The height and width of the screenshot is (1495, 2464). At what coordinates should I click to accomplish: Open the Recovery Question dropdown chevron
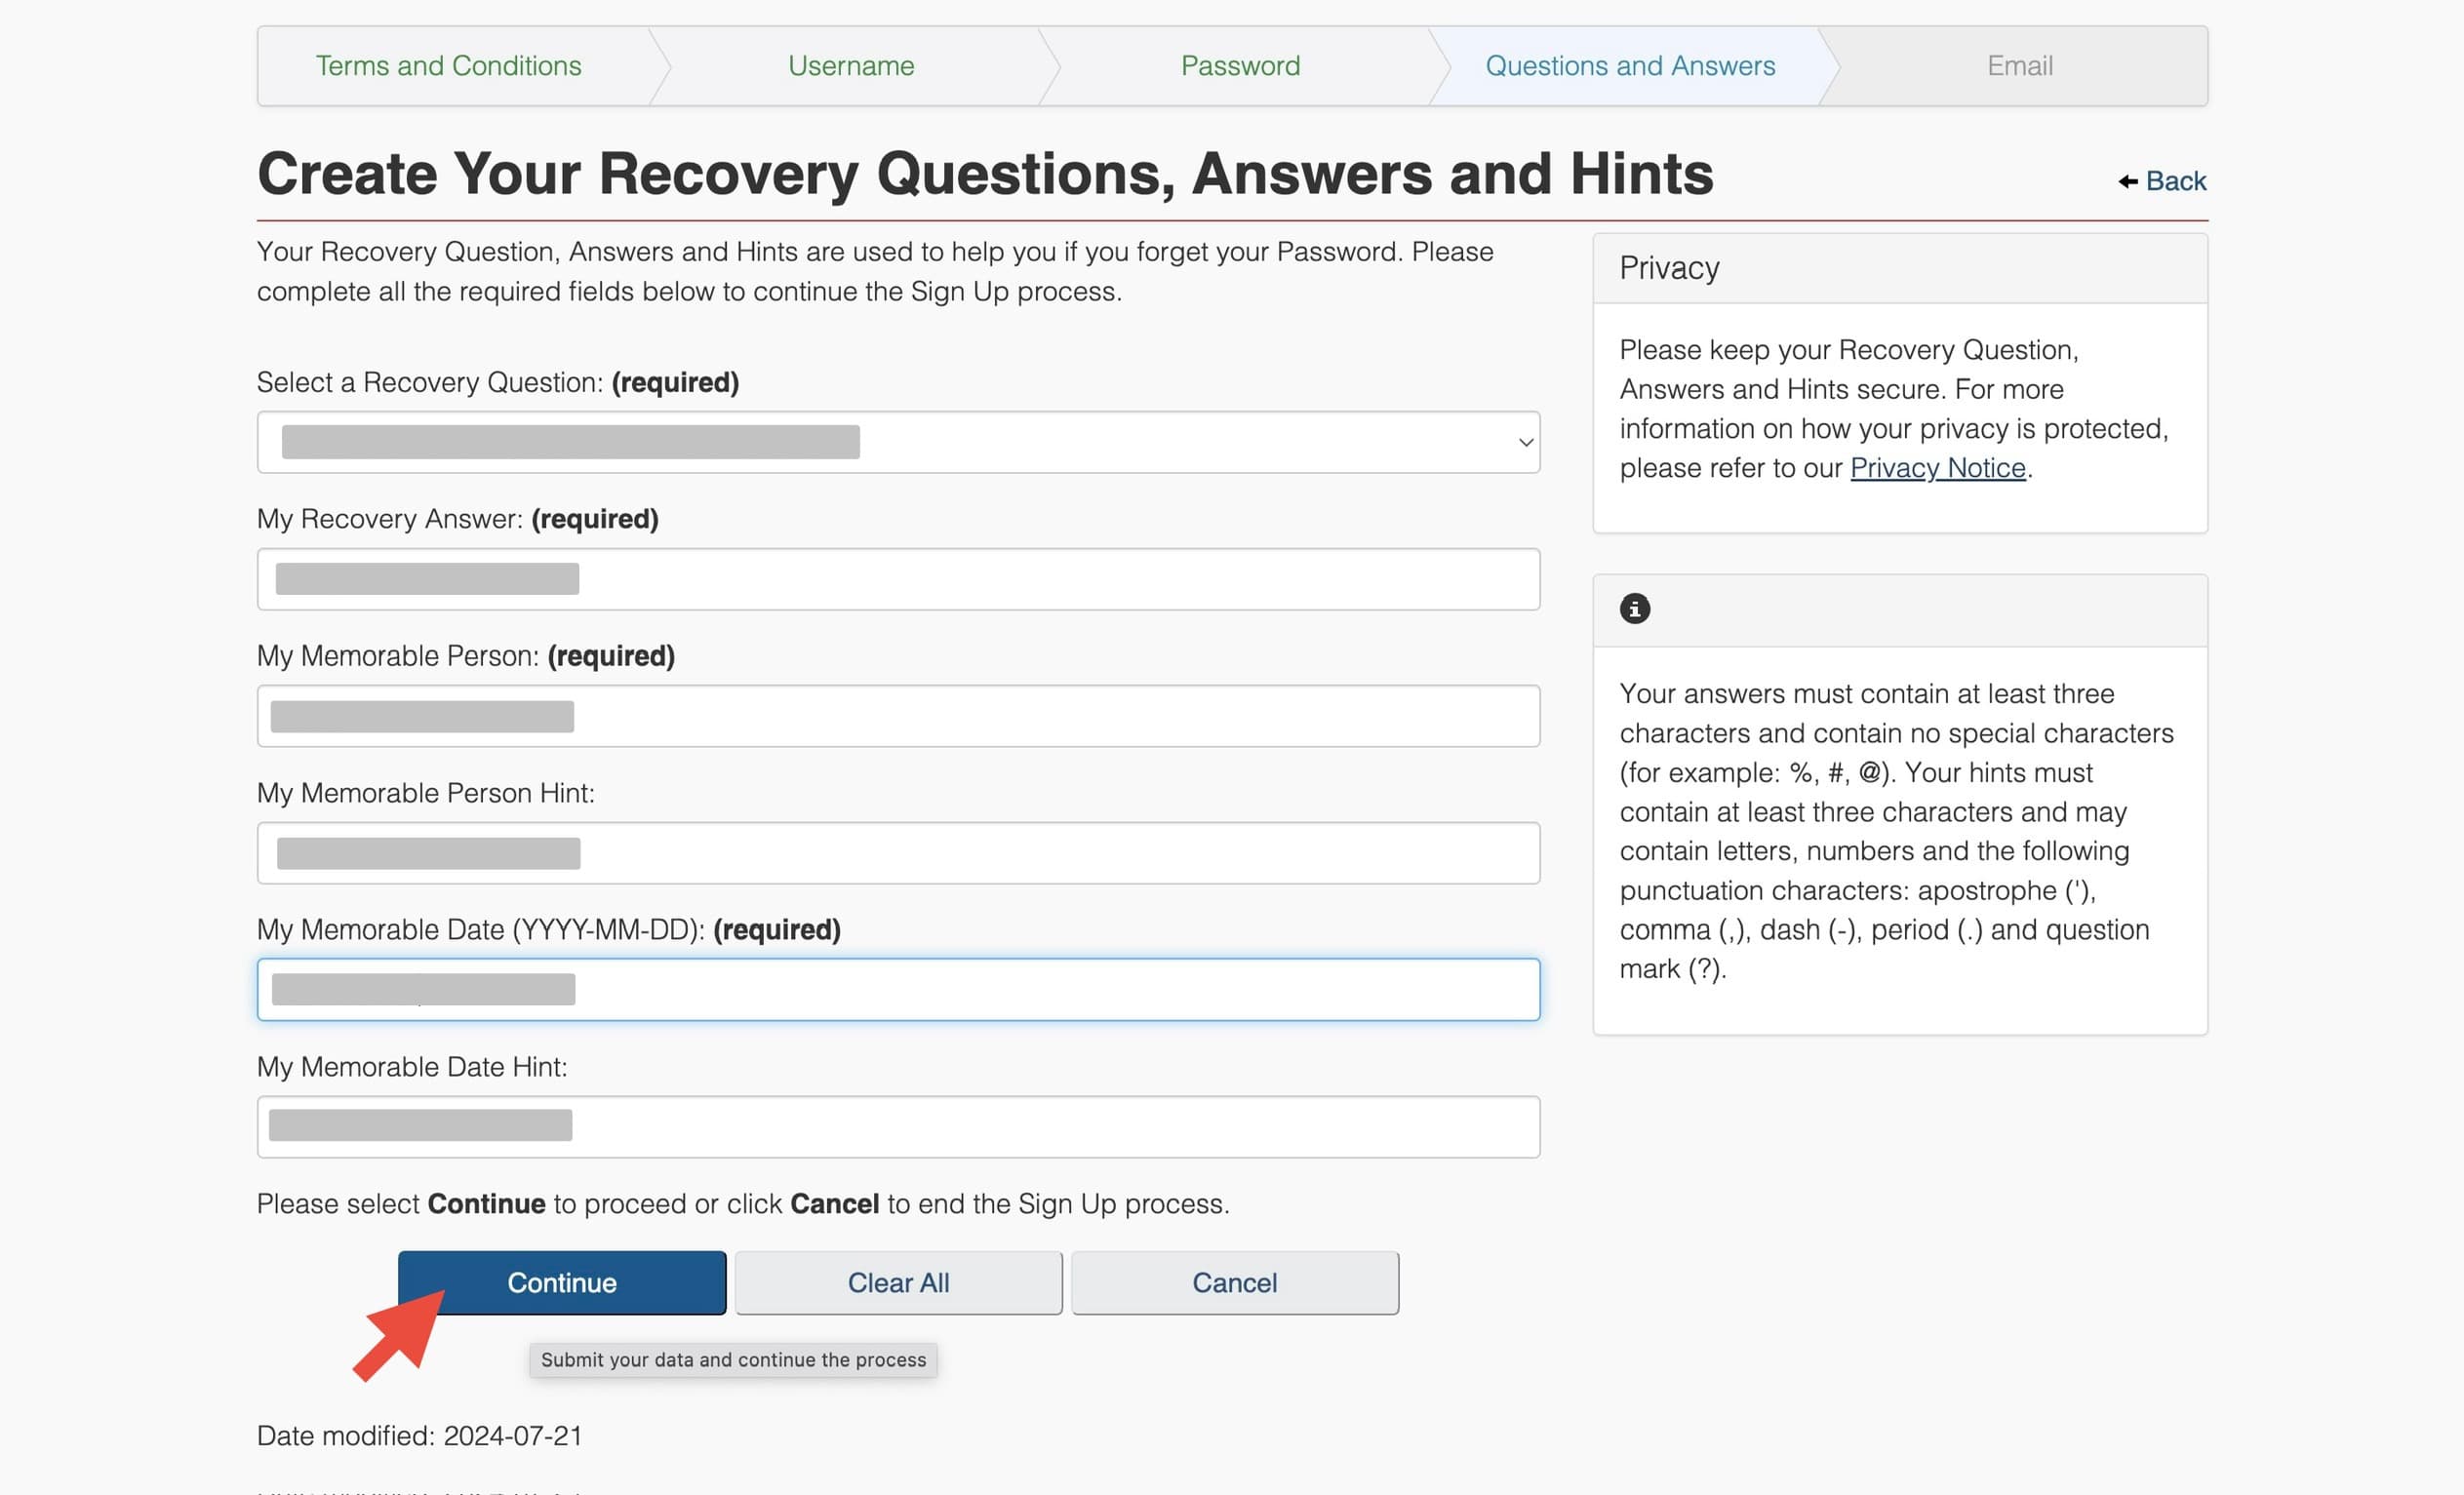(1525, 442)
